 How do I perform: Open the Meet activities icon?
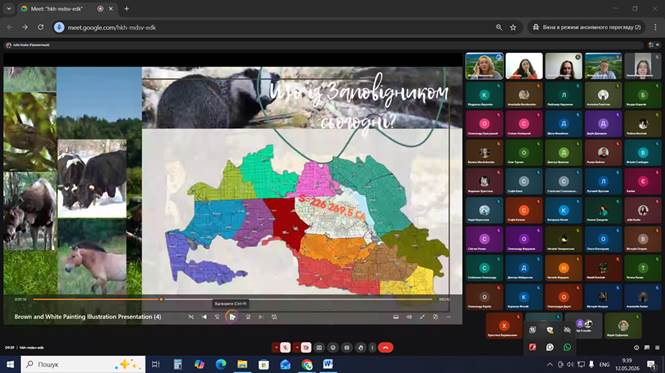tap(657, 348)
